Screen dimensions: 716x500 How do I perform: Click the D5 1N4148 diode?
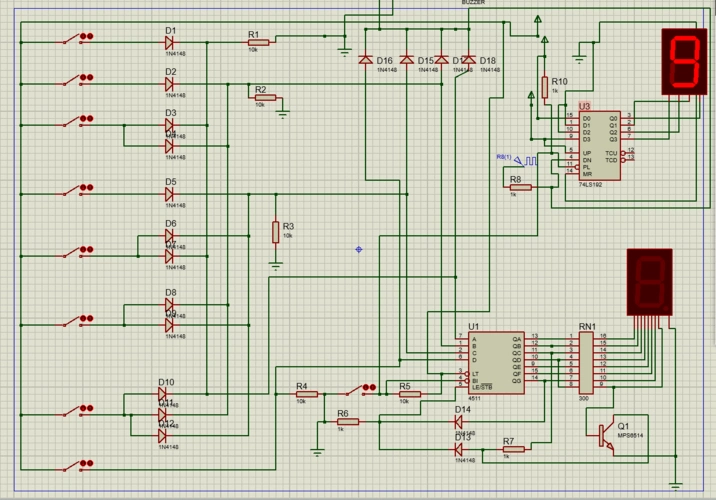click(170, 193)
